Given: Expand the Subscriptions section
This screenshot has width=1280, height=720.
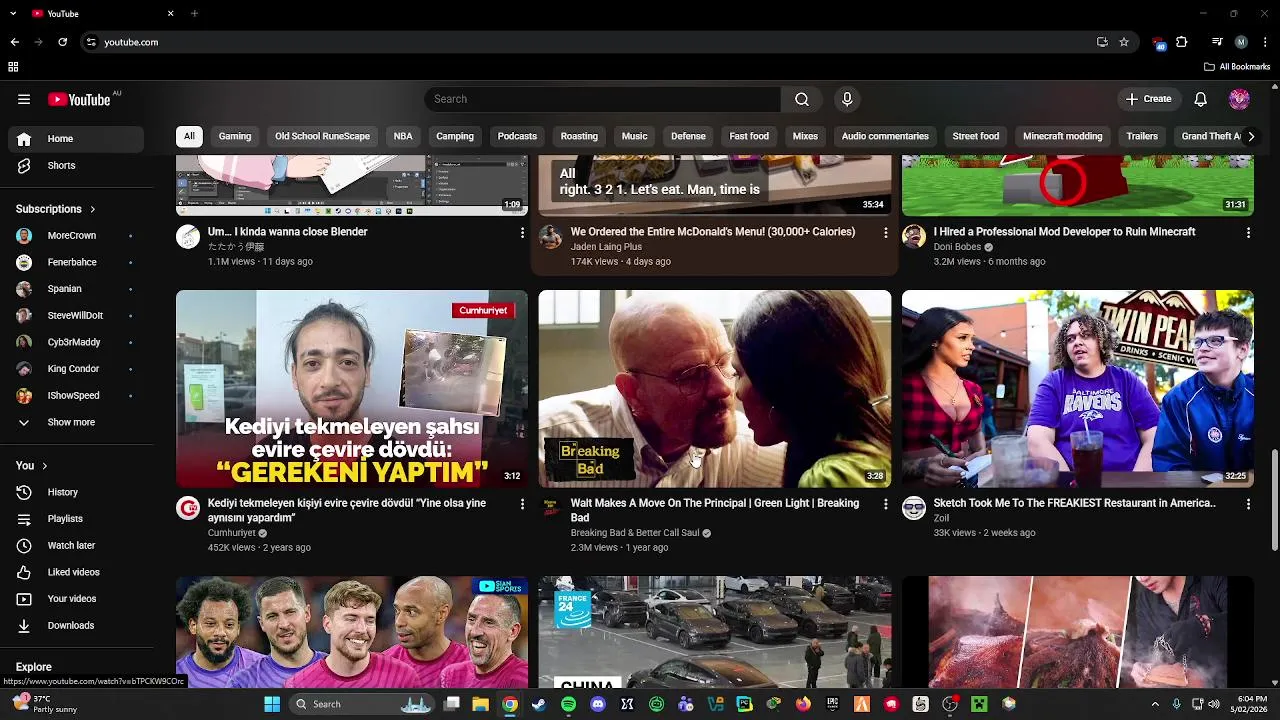Looking at the screenshot, I should (56, 209).
